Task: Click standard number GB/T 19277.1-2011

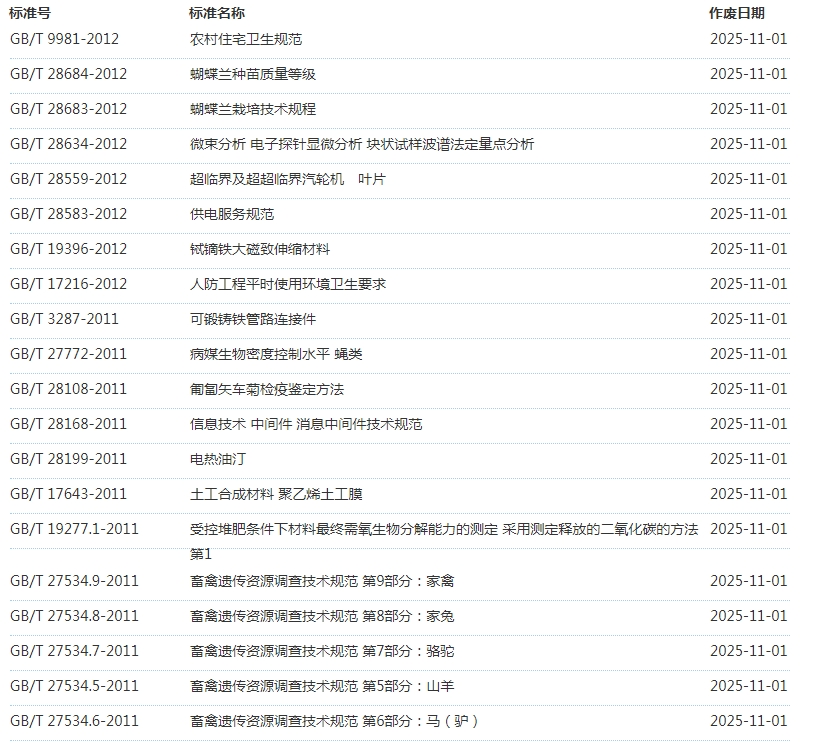Action: coord(74,529)
